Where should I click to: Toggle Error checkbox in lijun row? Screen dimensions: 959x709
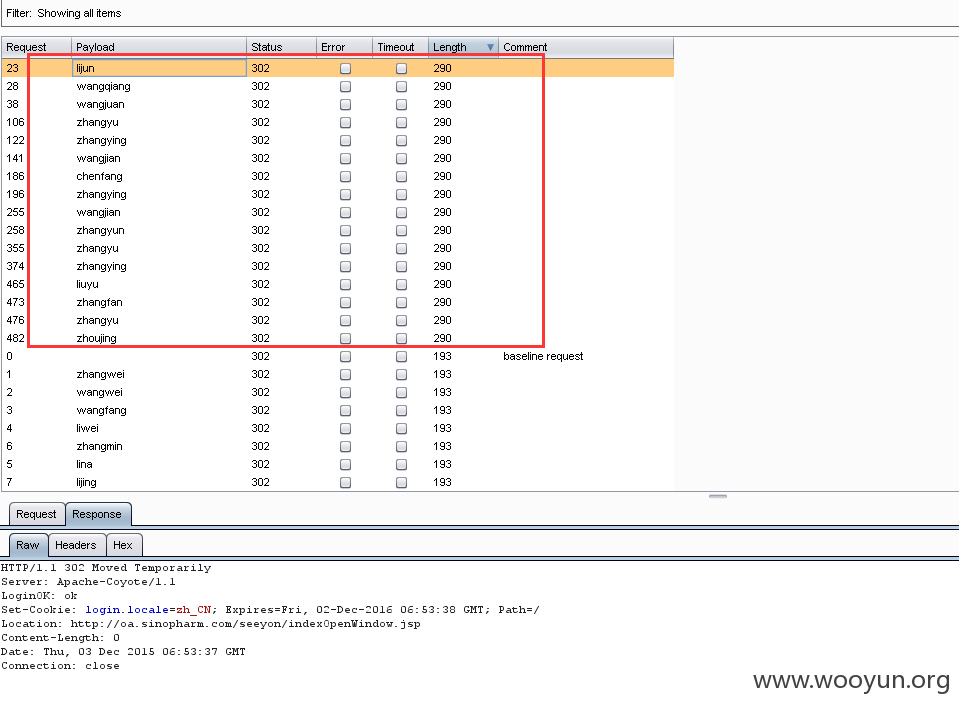point(346,69)
